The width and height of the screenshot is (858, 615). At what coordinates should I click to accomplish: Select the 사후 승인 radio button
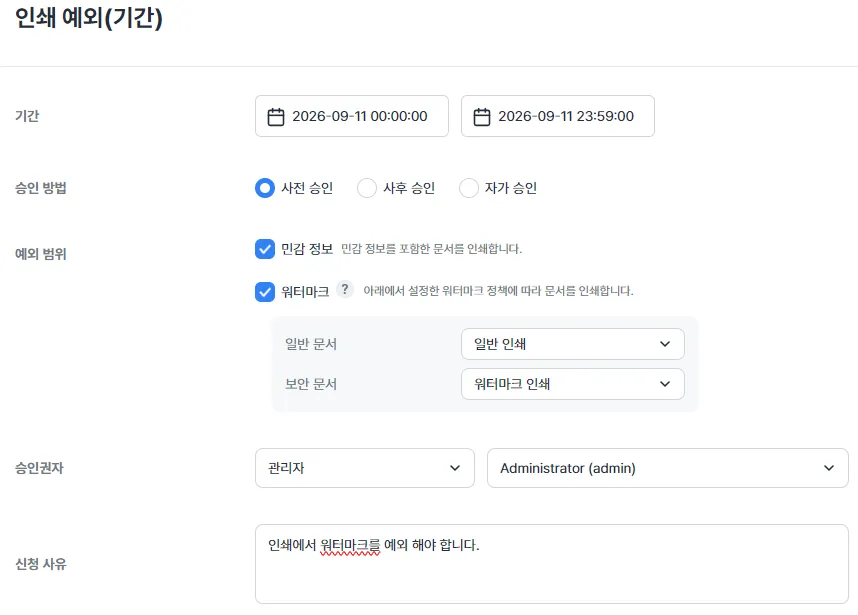[367, 188]
